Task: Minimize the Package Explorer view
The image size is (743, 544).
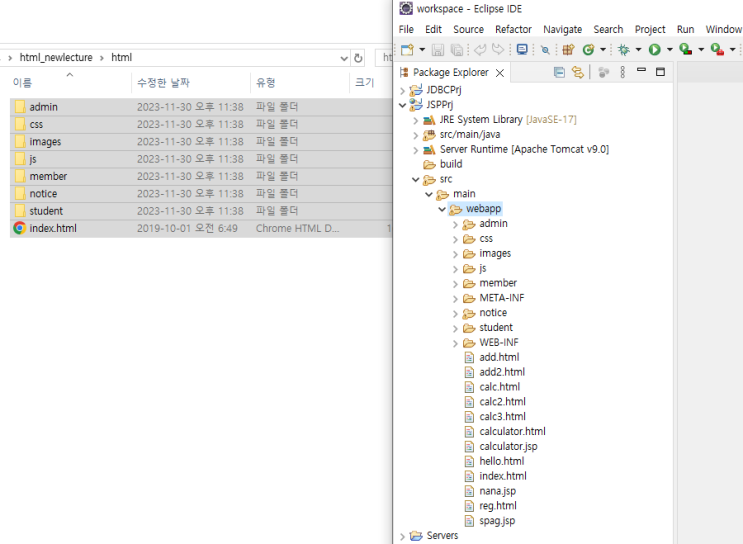Action: 642,70
